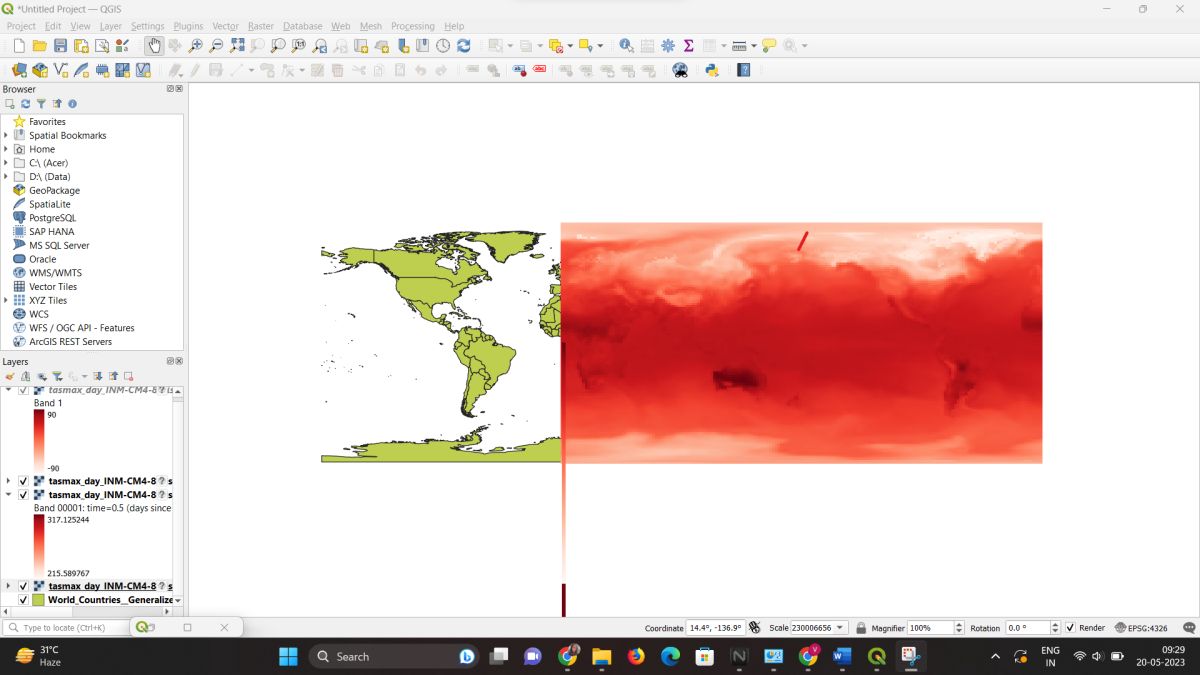Expand the XYZ Tiles node

point(6,300)
